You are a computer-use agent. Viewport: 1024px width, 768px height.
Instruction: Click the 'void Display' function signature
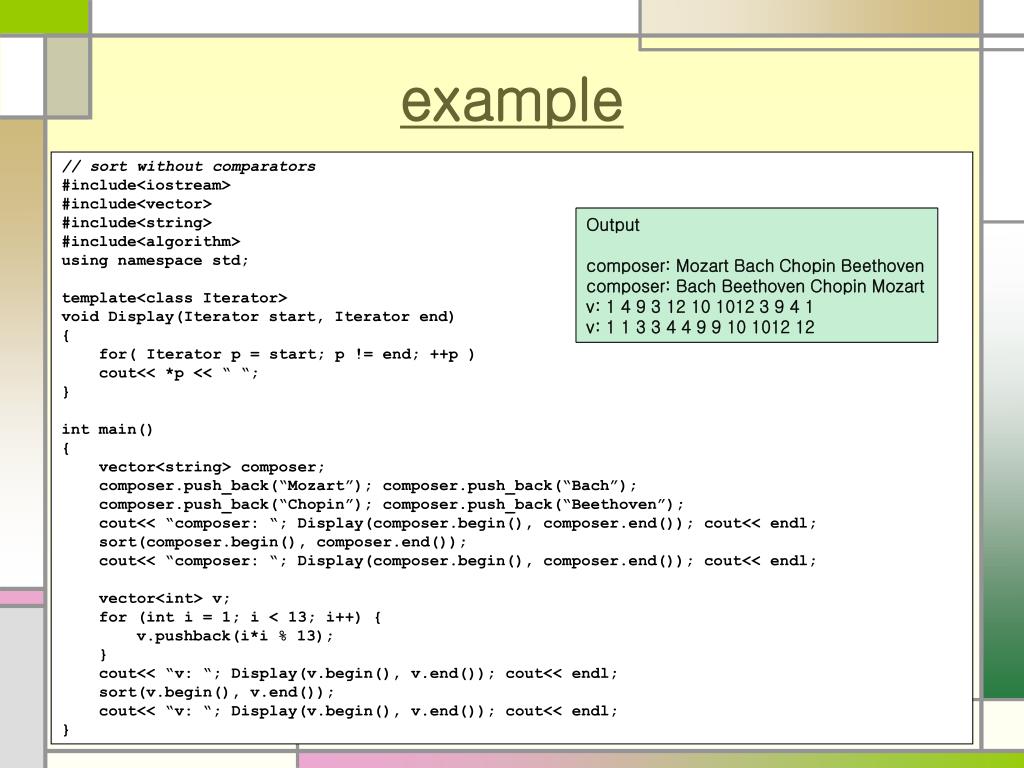tap(258, 317)
